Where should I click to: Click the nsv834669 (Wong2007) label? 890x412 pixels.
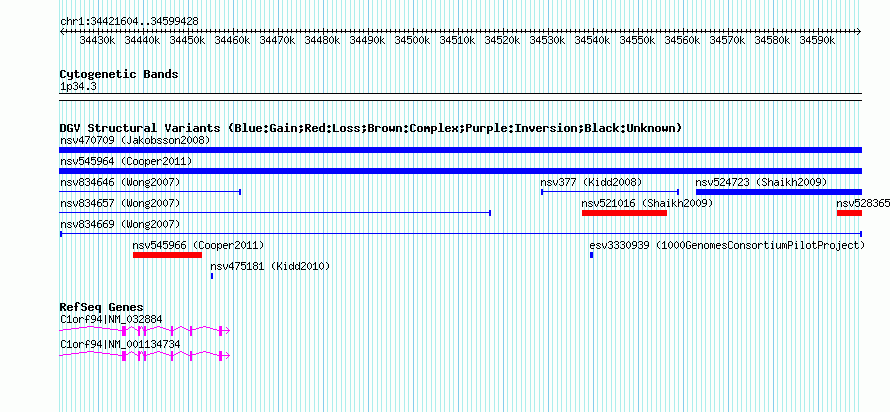(120, 224)
